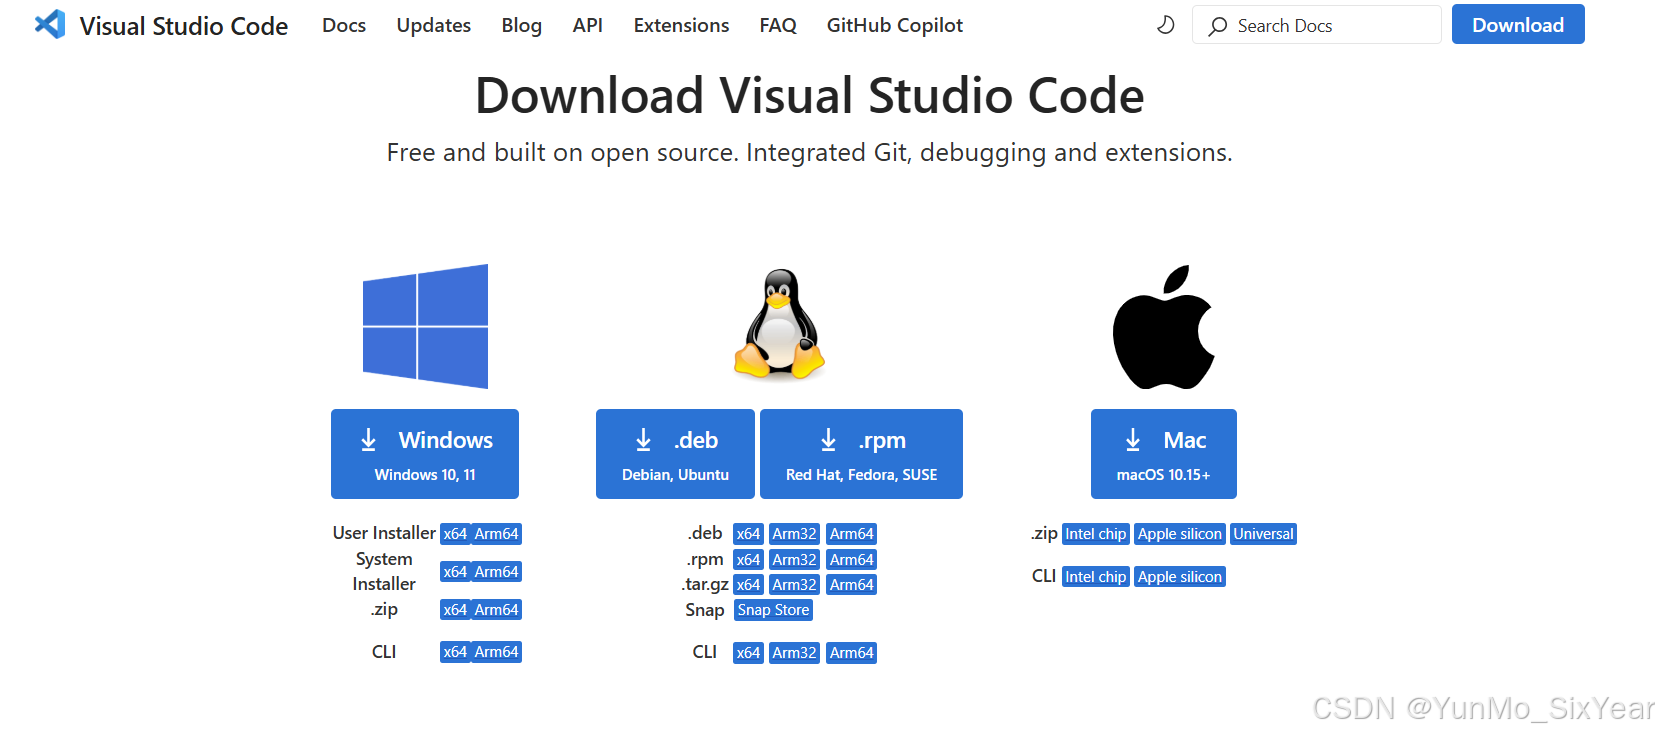Go to the Updates page
1659x738 pixels.
click(x=434, y=25)
